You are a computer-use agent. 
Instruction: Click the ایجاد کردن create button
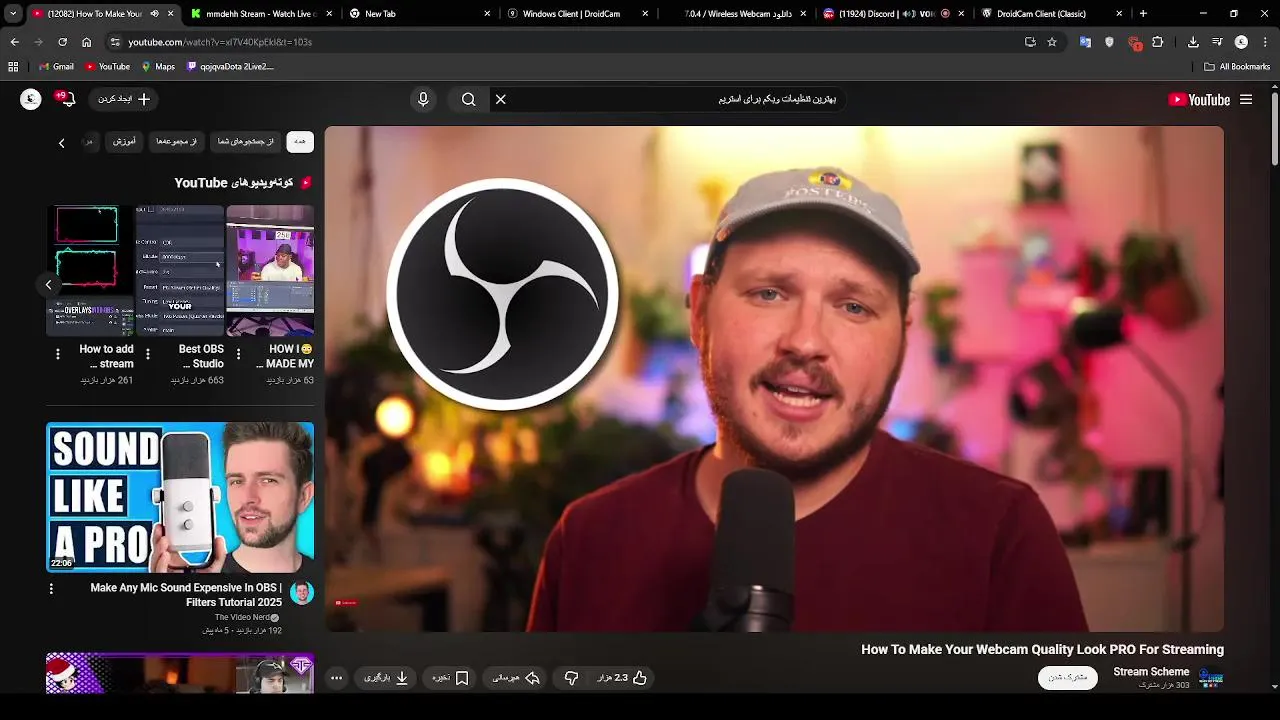coord(123,99)
